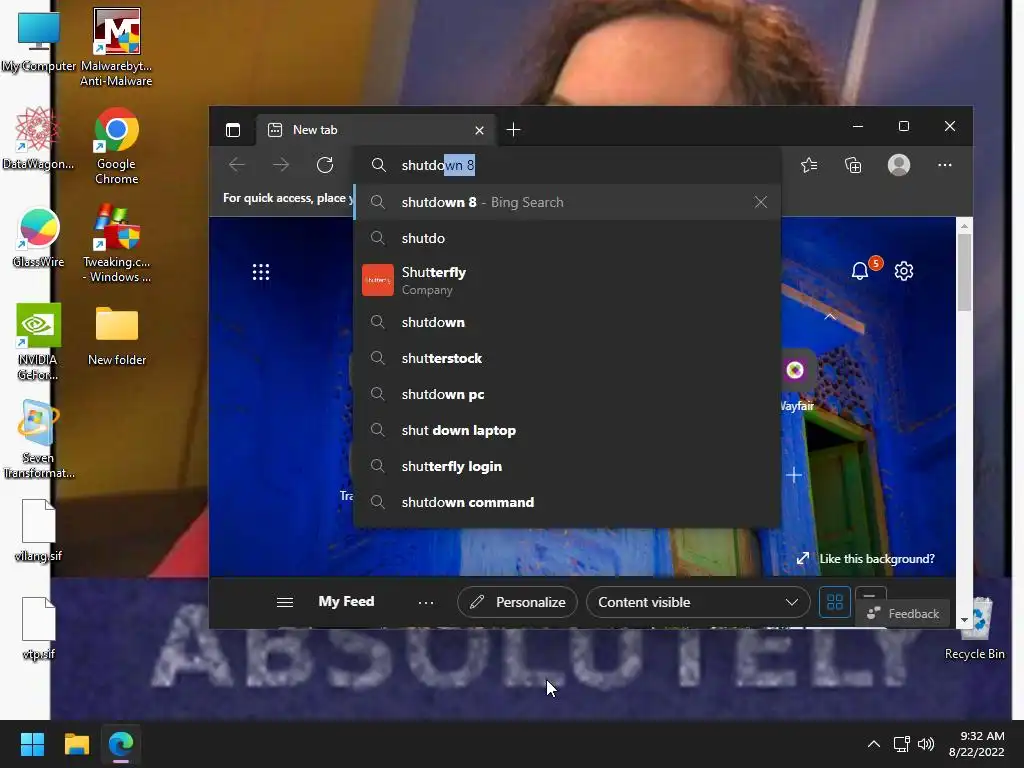Open a new tab with the plus icon

[x=513, y=130]
